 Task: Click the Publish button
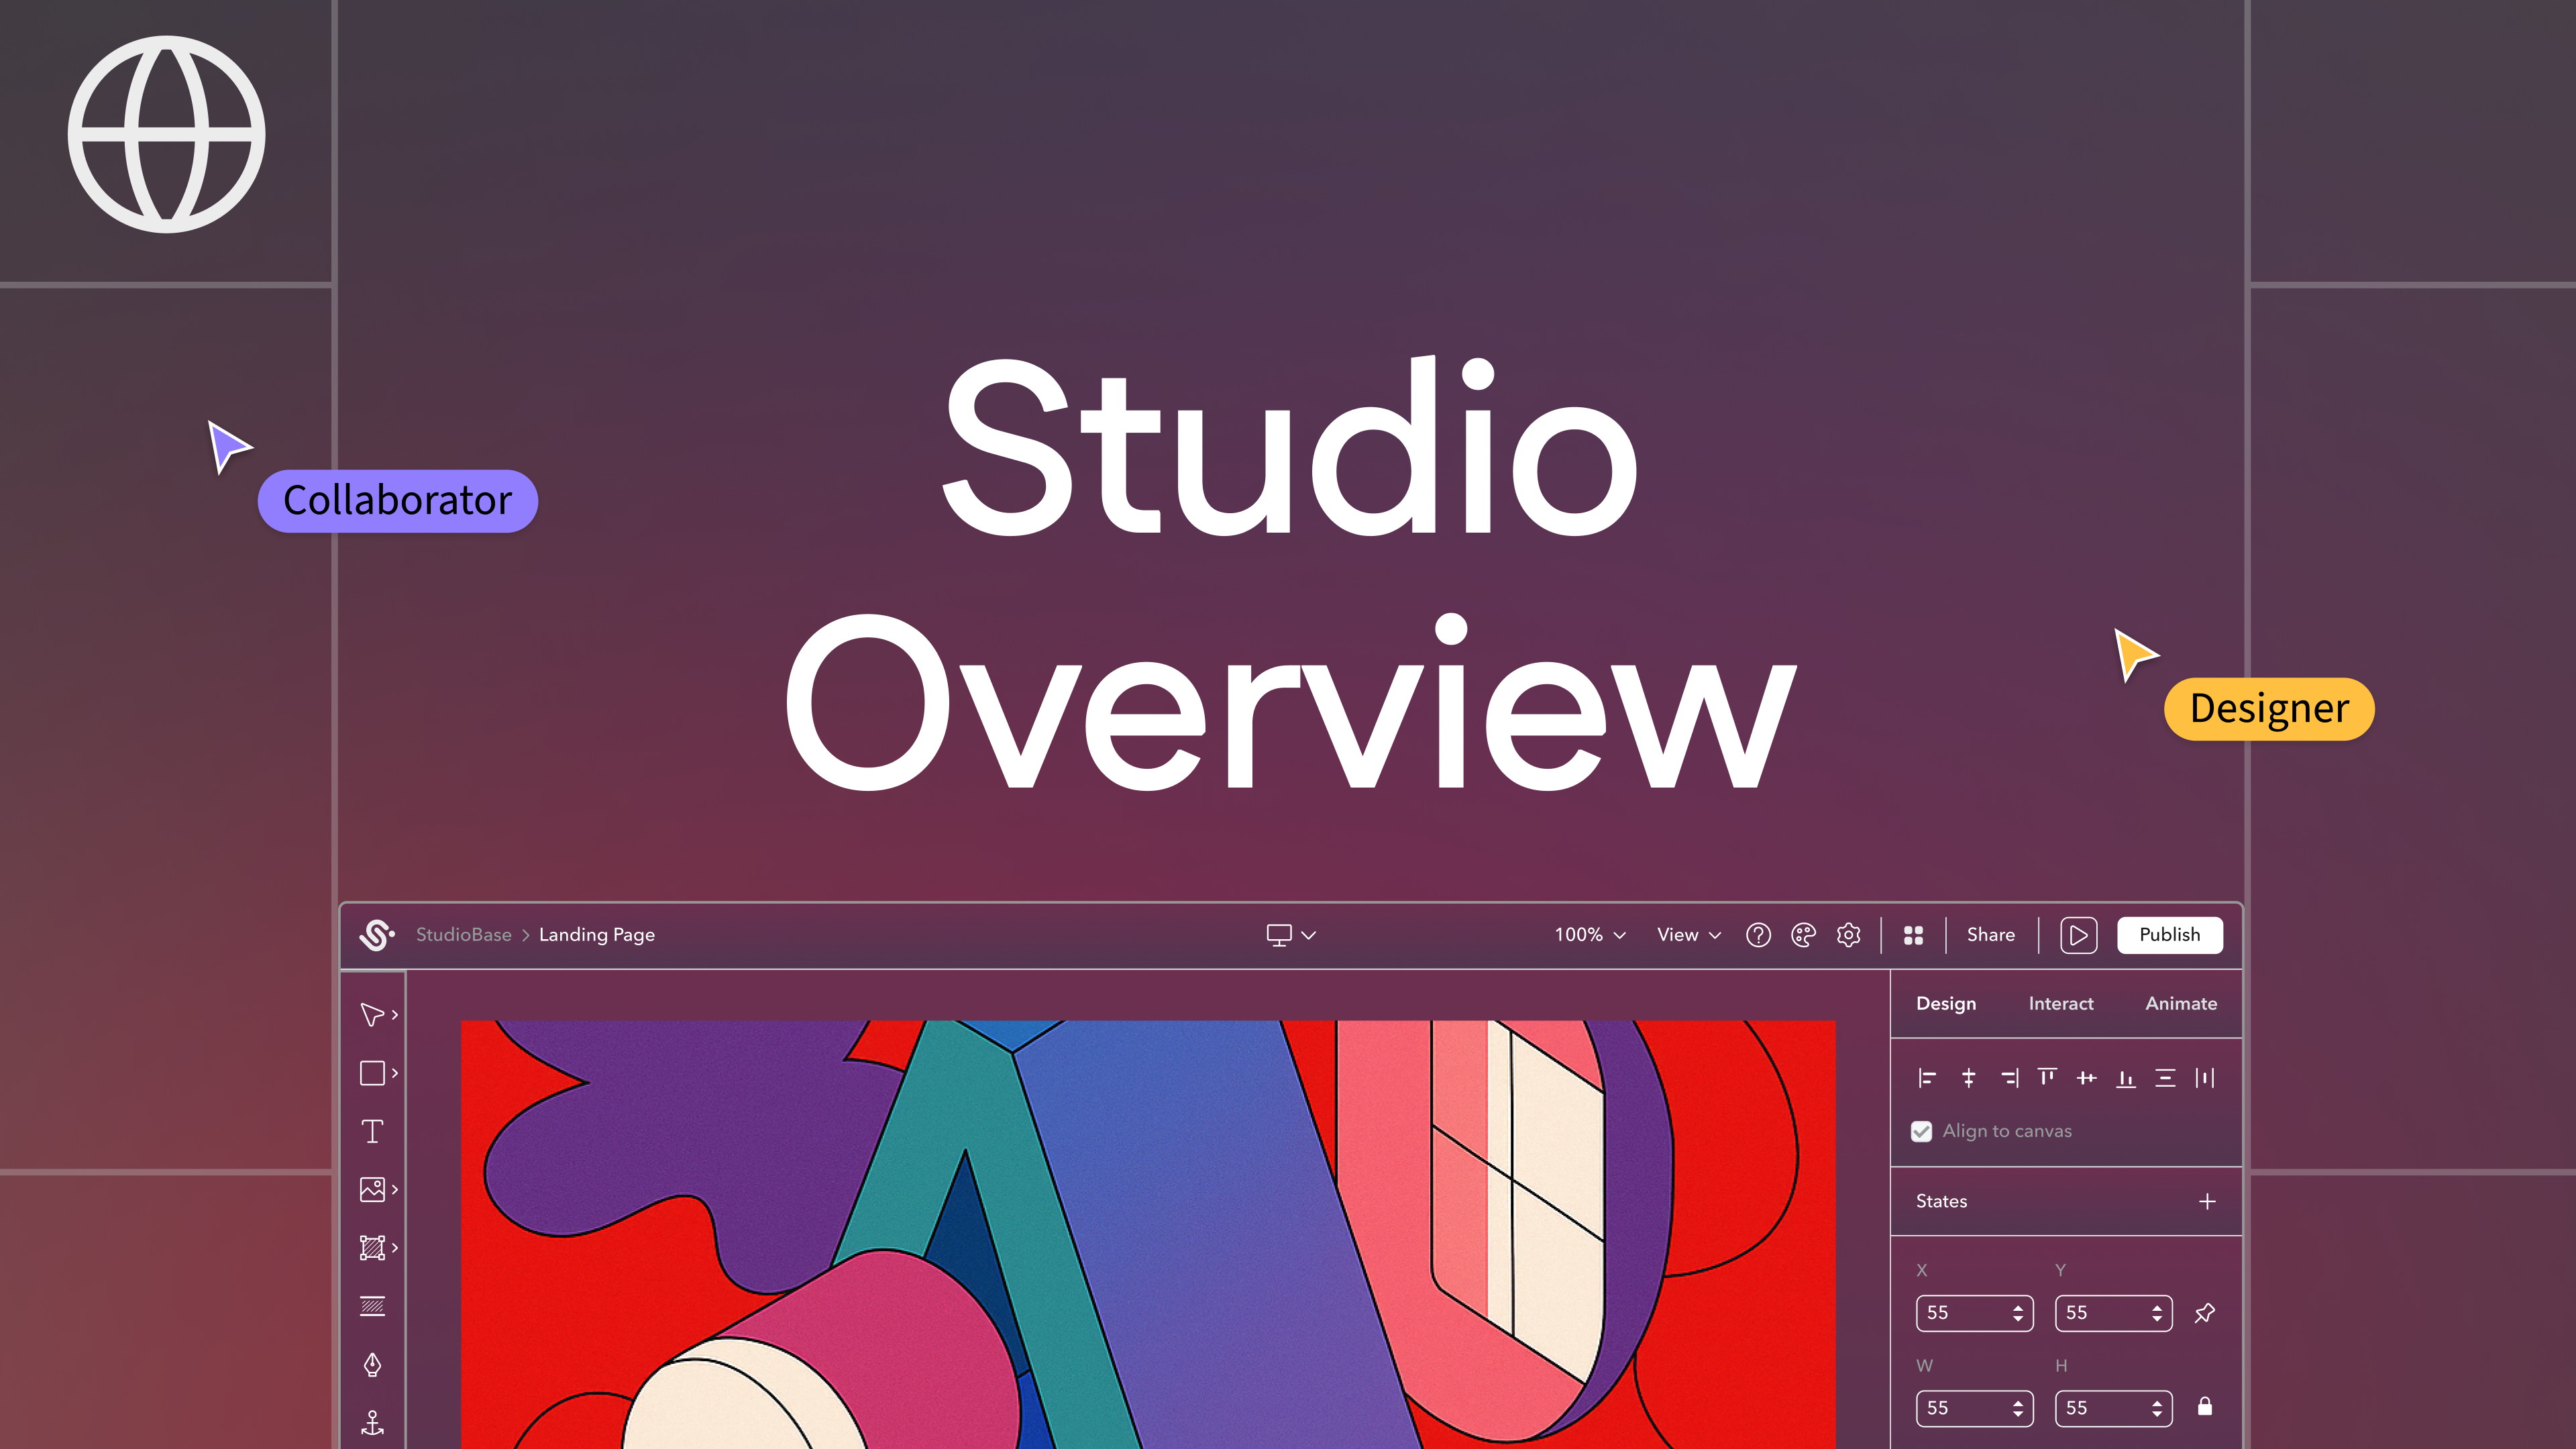pos(2169,935)
